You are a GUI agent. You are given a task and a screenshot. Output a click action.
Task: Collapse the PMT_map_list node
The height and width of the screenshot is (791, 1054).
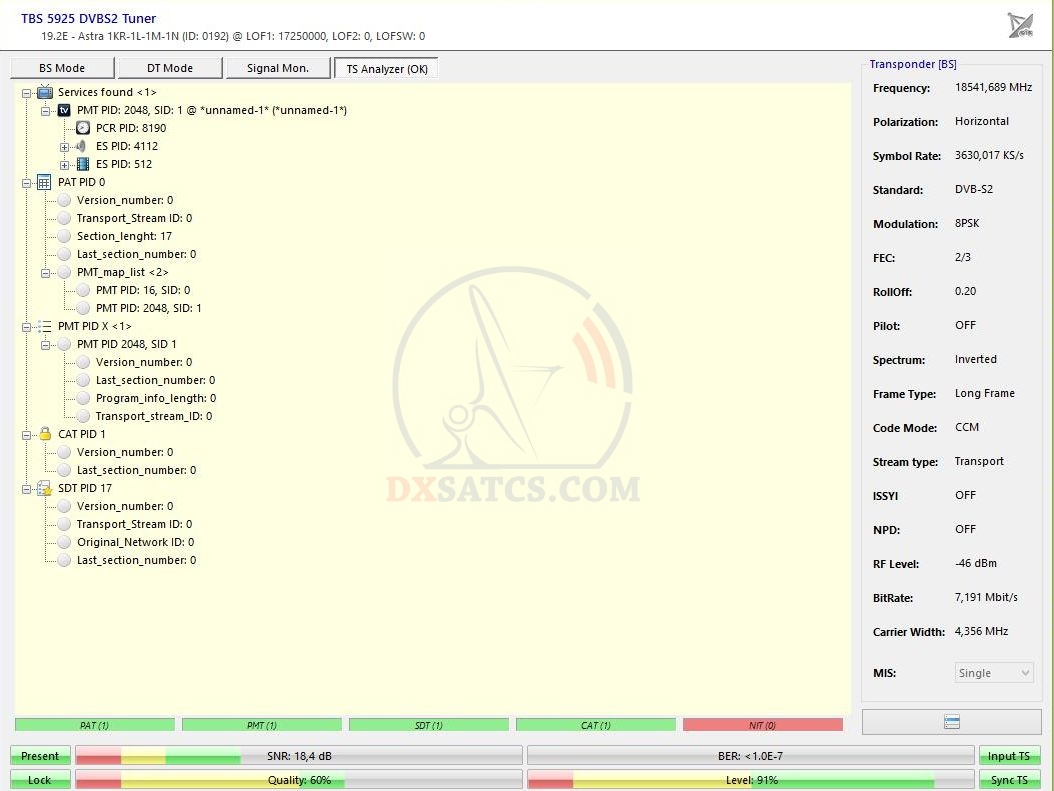point(46,272)
